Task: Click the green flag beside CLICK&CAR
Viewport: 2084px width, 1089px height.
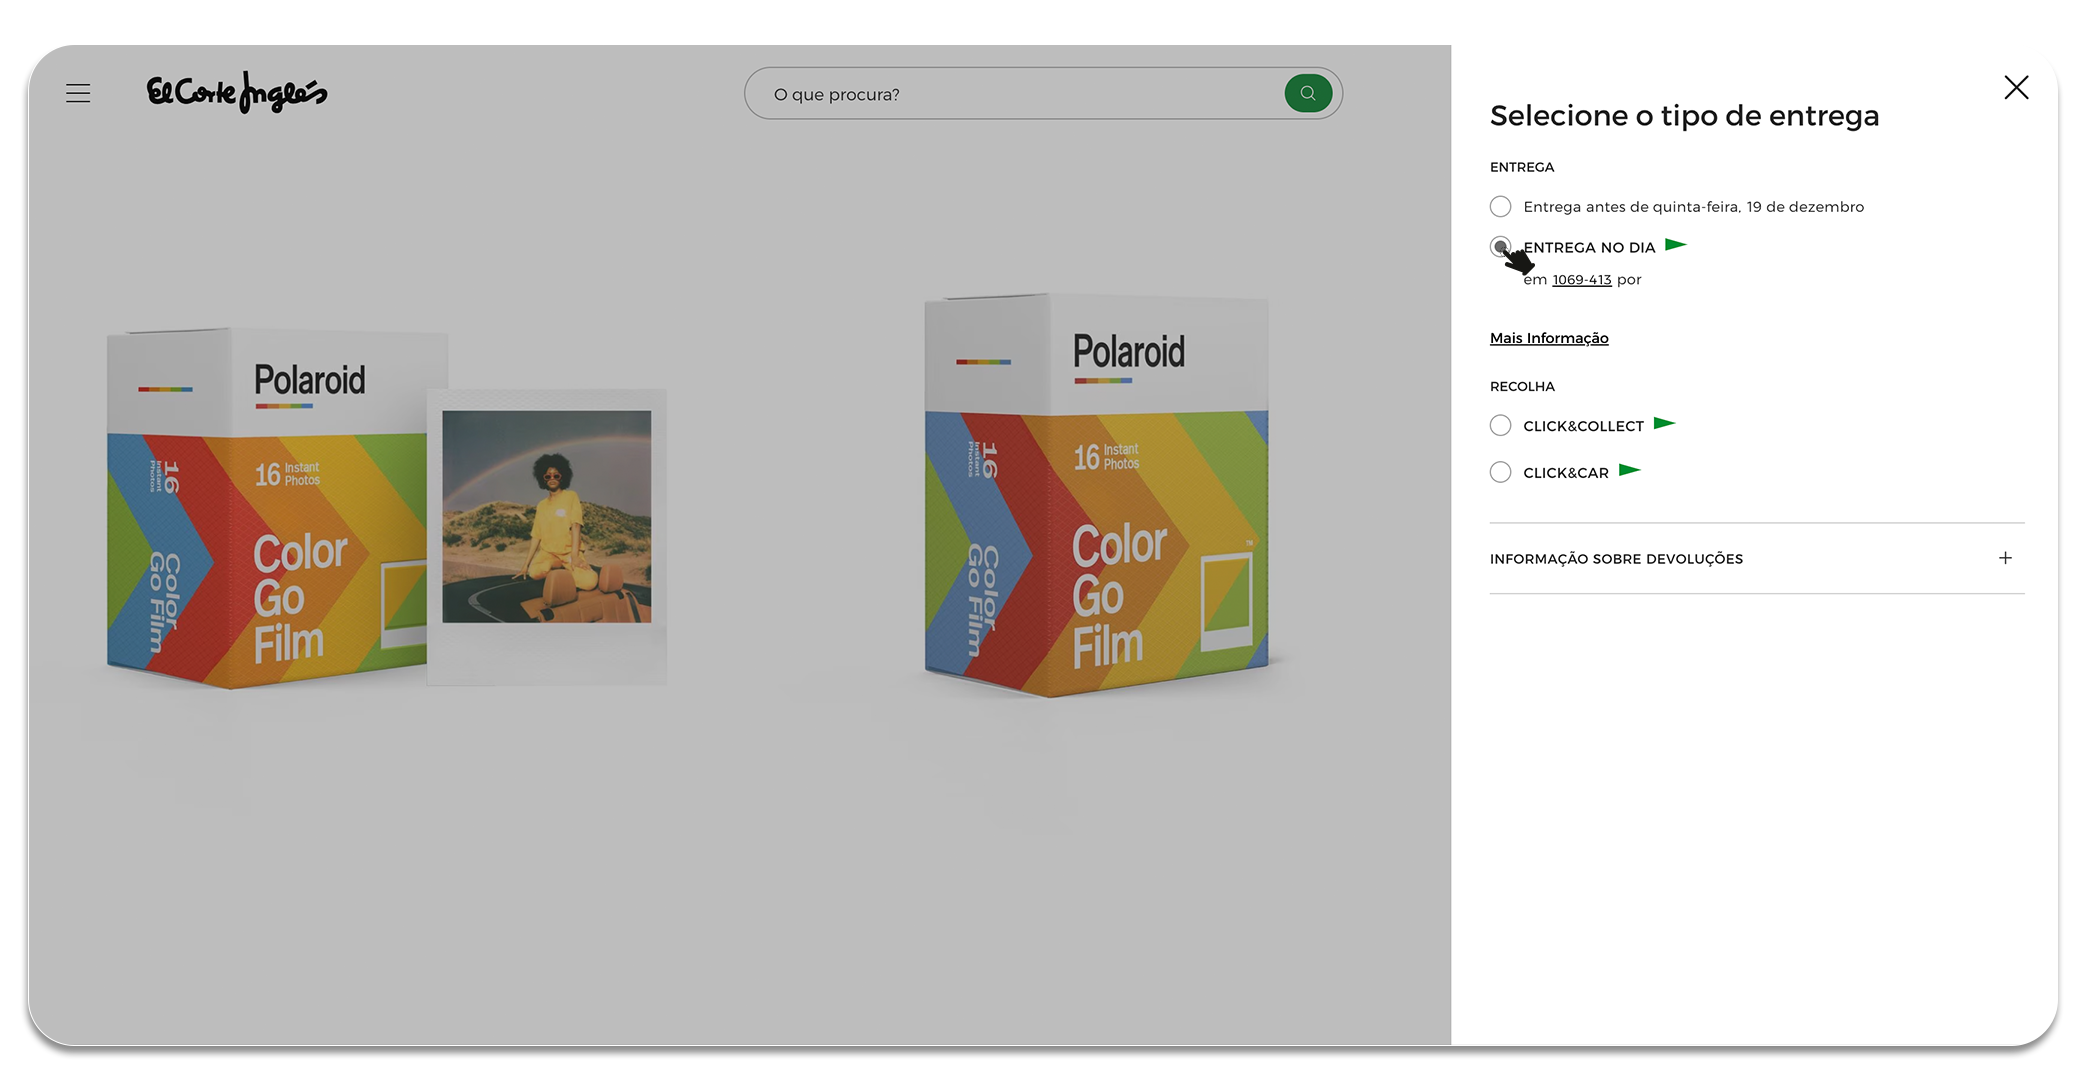Action: coord(1629,470)
